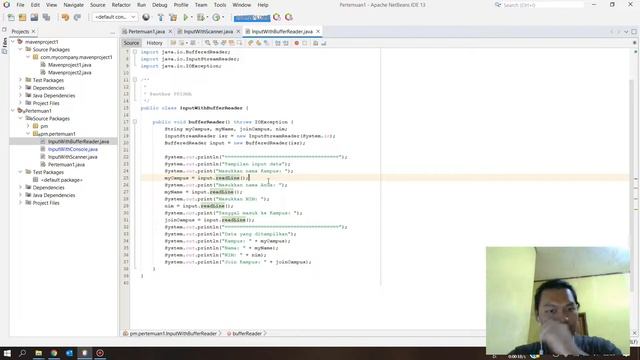Collapse com.mycompany.mavenproject1 package node

28,57
